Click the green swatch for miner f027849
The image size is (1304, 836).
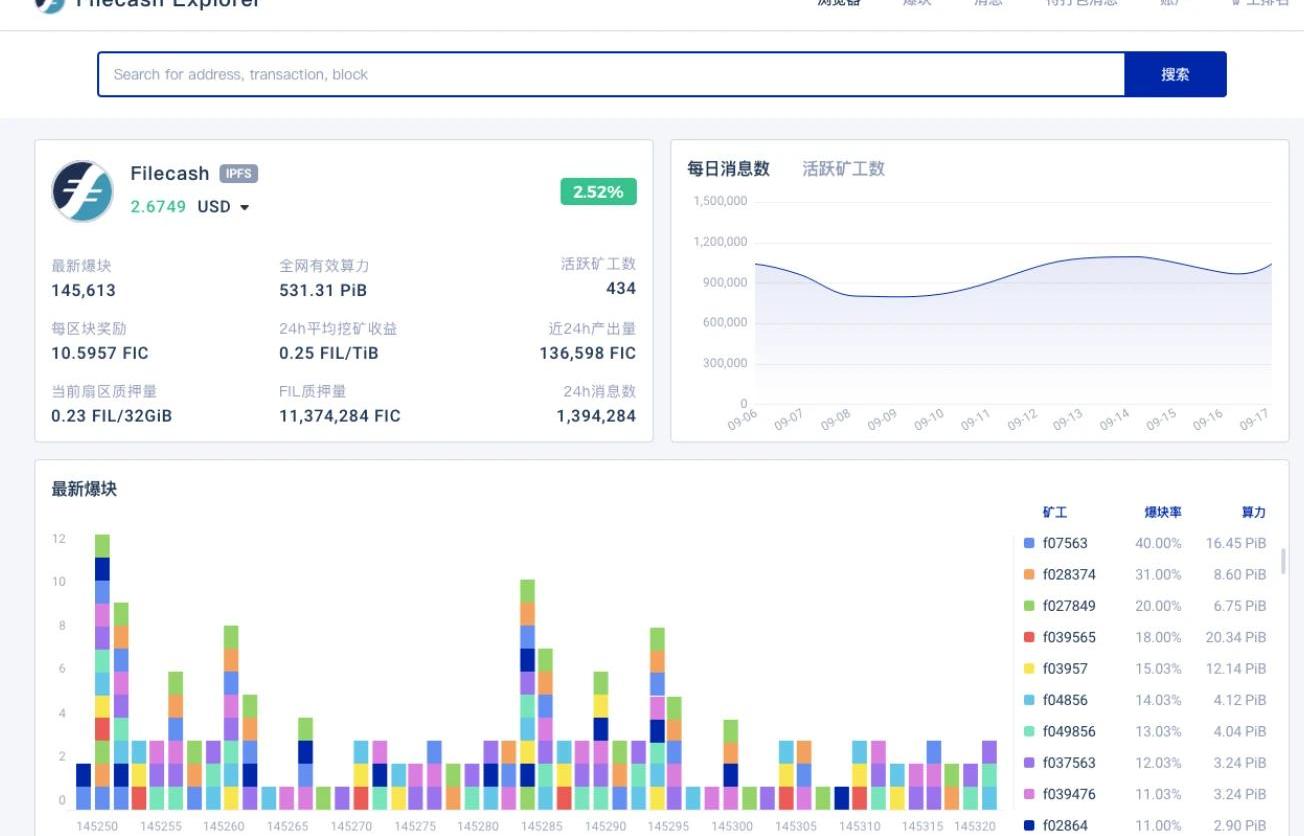1029,606
